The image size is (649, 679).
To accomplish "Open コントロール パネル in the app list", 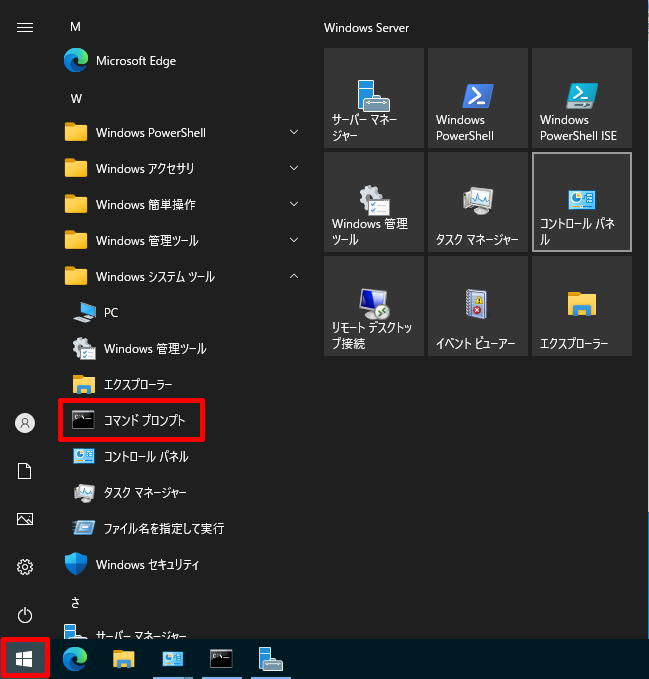I will pyautogui.click(x=130, y=456).
